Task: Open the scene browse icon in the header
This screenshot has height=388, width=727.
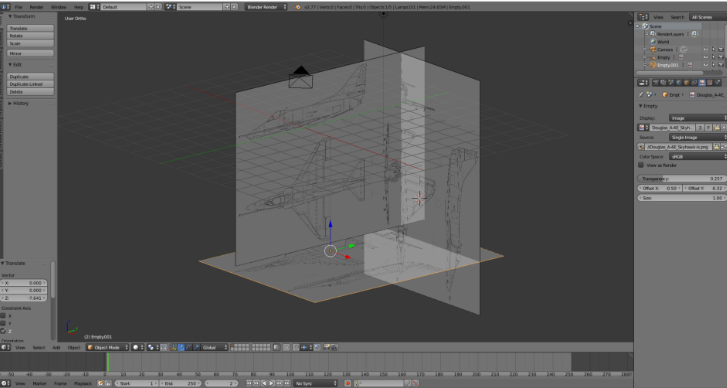Action: (170, 7)
